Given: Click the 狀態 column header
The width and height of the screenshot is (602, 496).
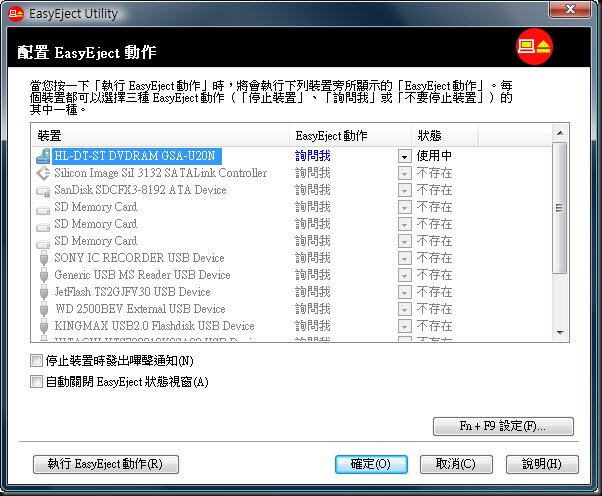Looking at the screenshot, I should pos(445,136).
